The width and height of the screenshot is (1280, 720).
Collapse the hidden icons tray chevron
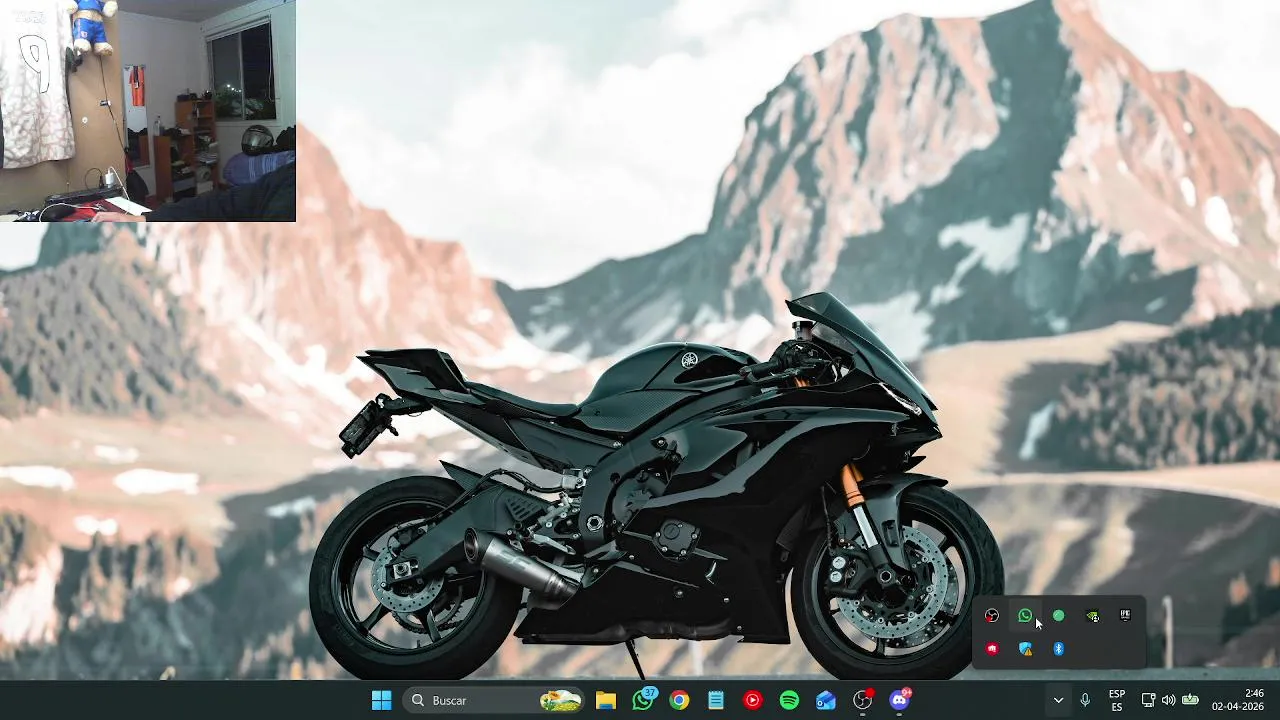(1058, 700)
